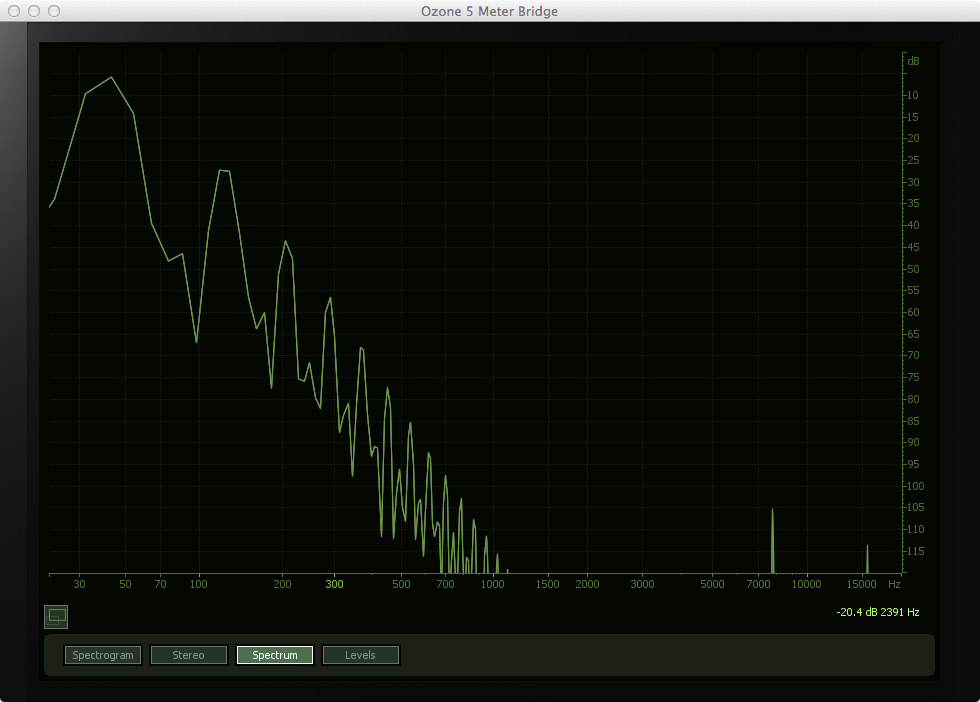Click the highest spectrum peak near 50 Hz

[x=111, y=78]
